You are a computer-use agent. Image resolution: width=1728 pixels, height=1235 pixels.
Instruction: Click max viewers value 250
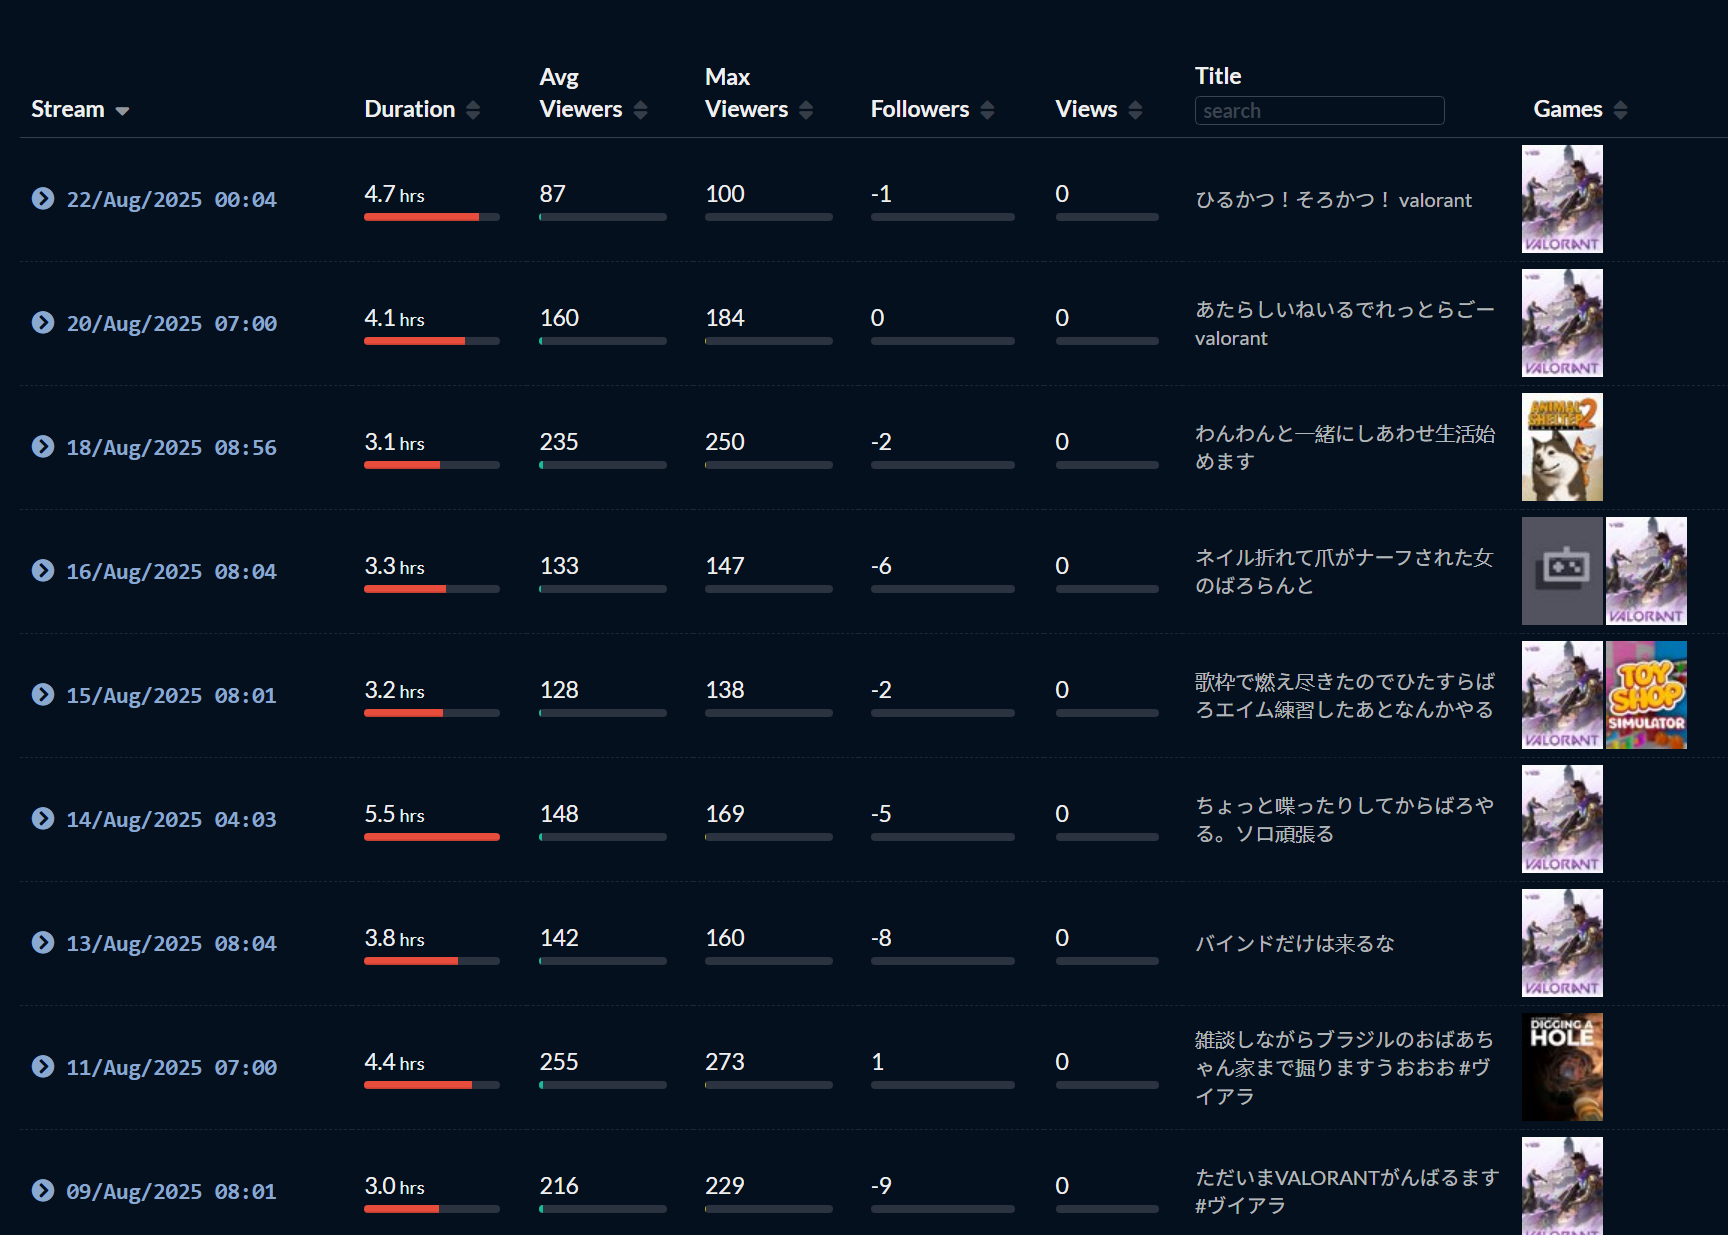(x=725, y=442)
